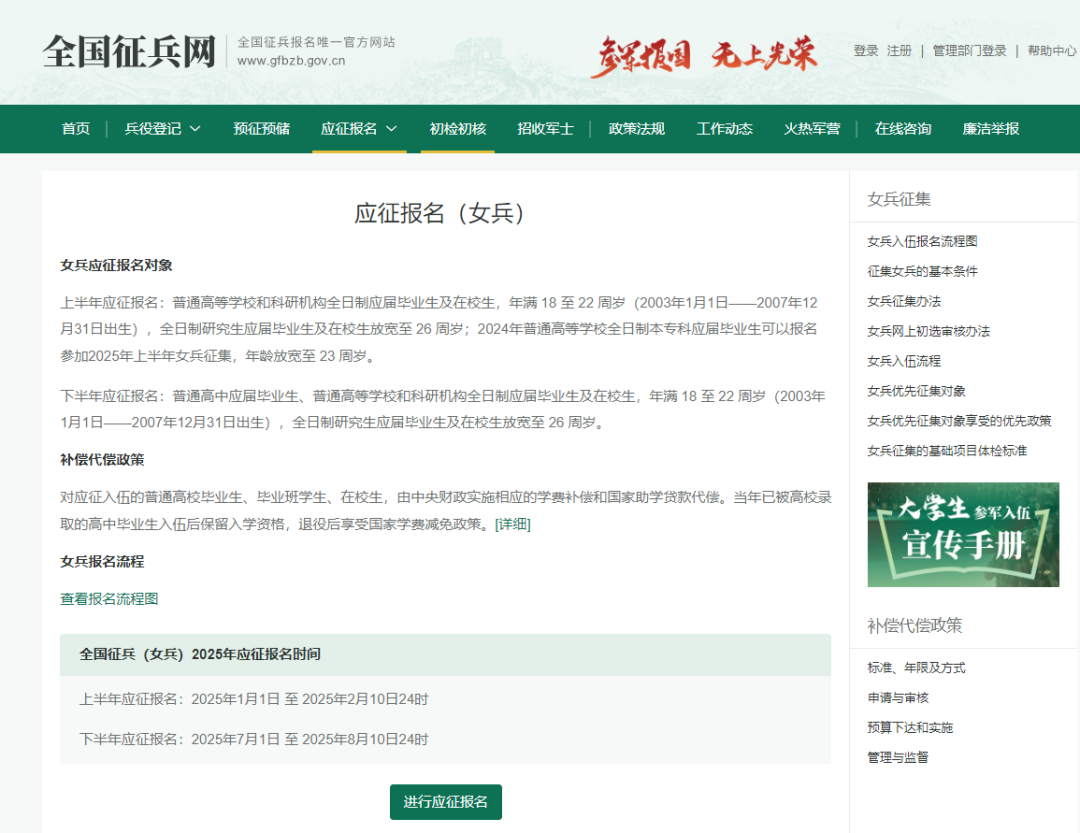Open the 帮助中心 link
Viewport: 1080px width, 833px height.
click(x=1051, y=51)
